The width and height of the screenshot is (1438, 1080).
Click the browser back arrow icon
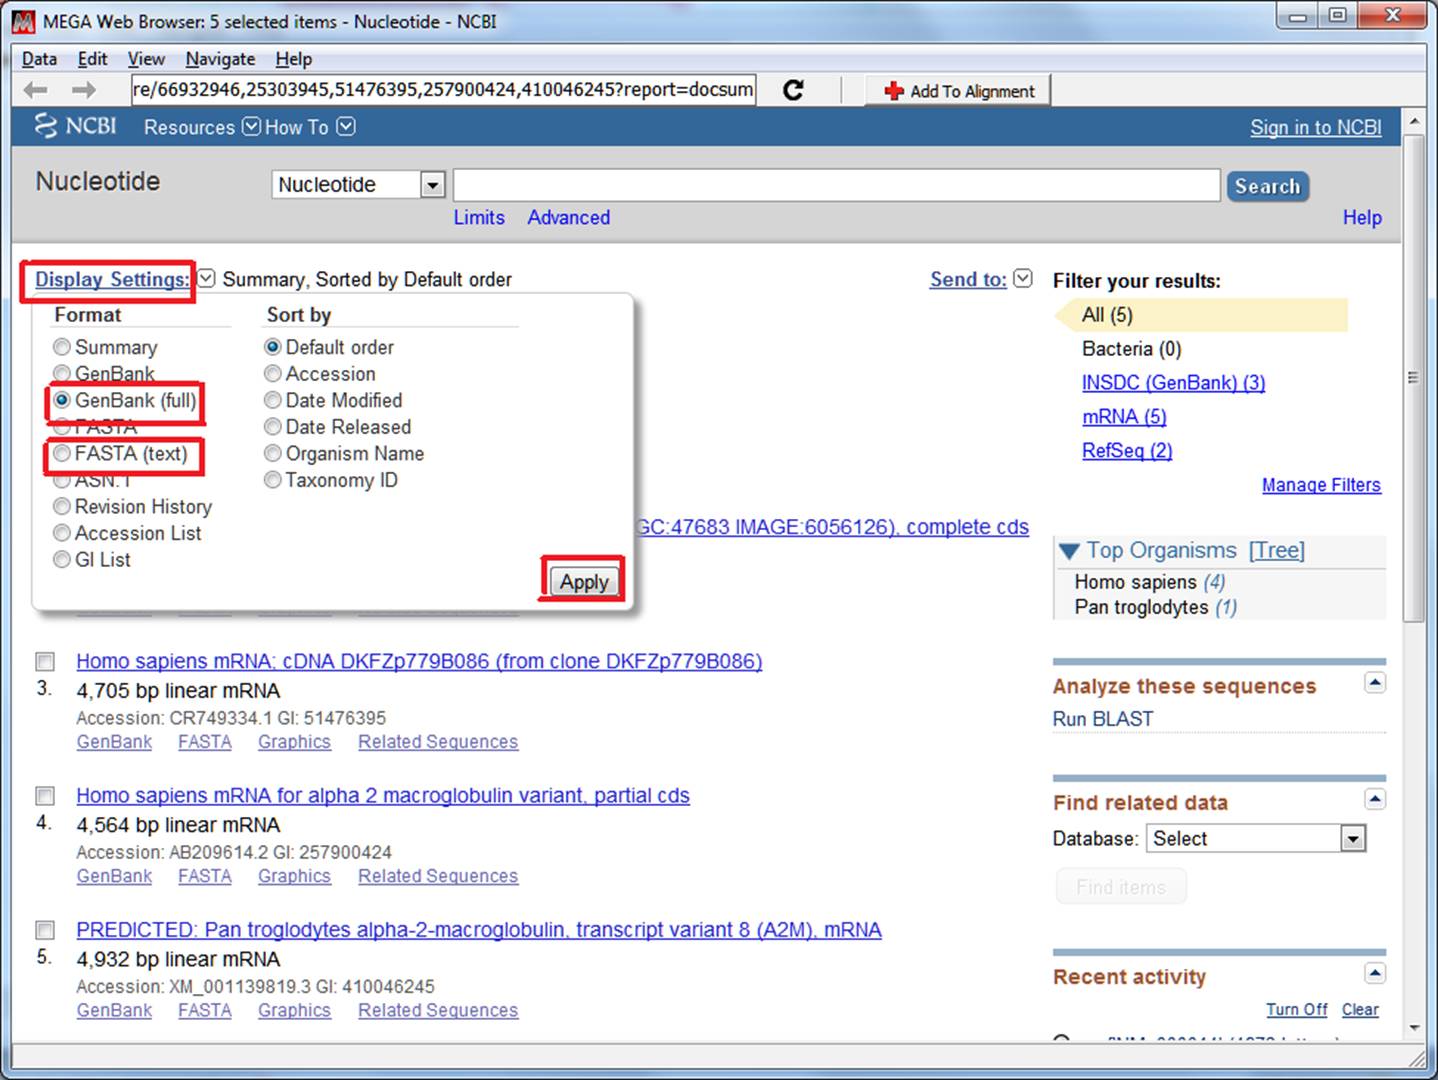click(36, 90)
